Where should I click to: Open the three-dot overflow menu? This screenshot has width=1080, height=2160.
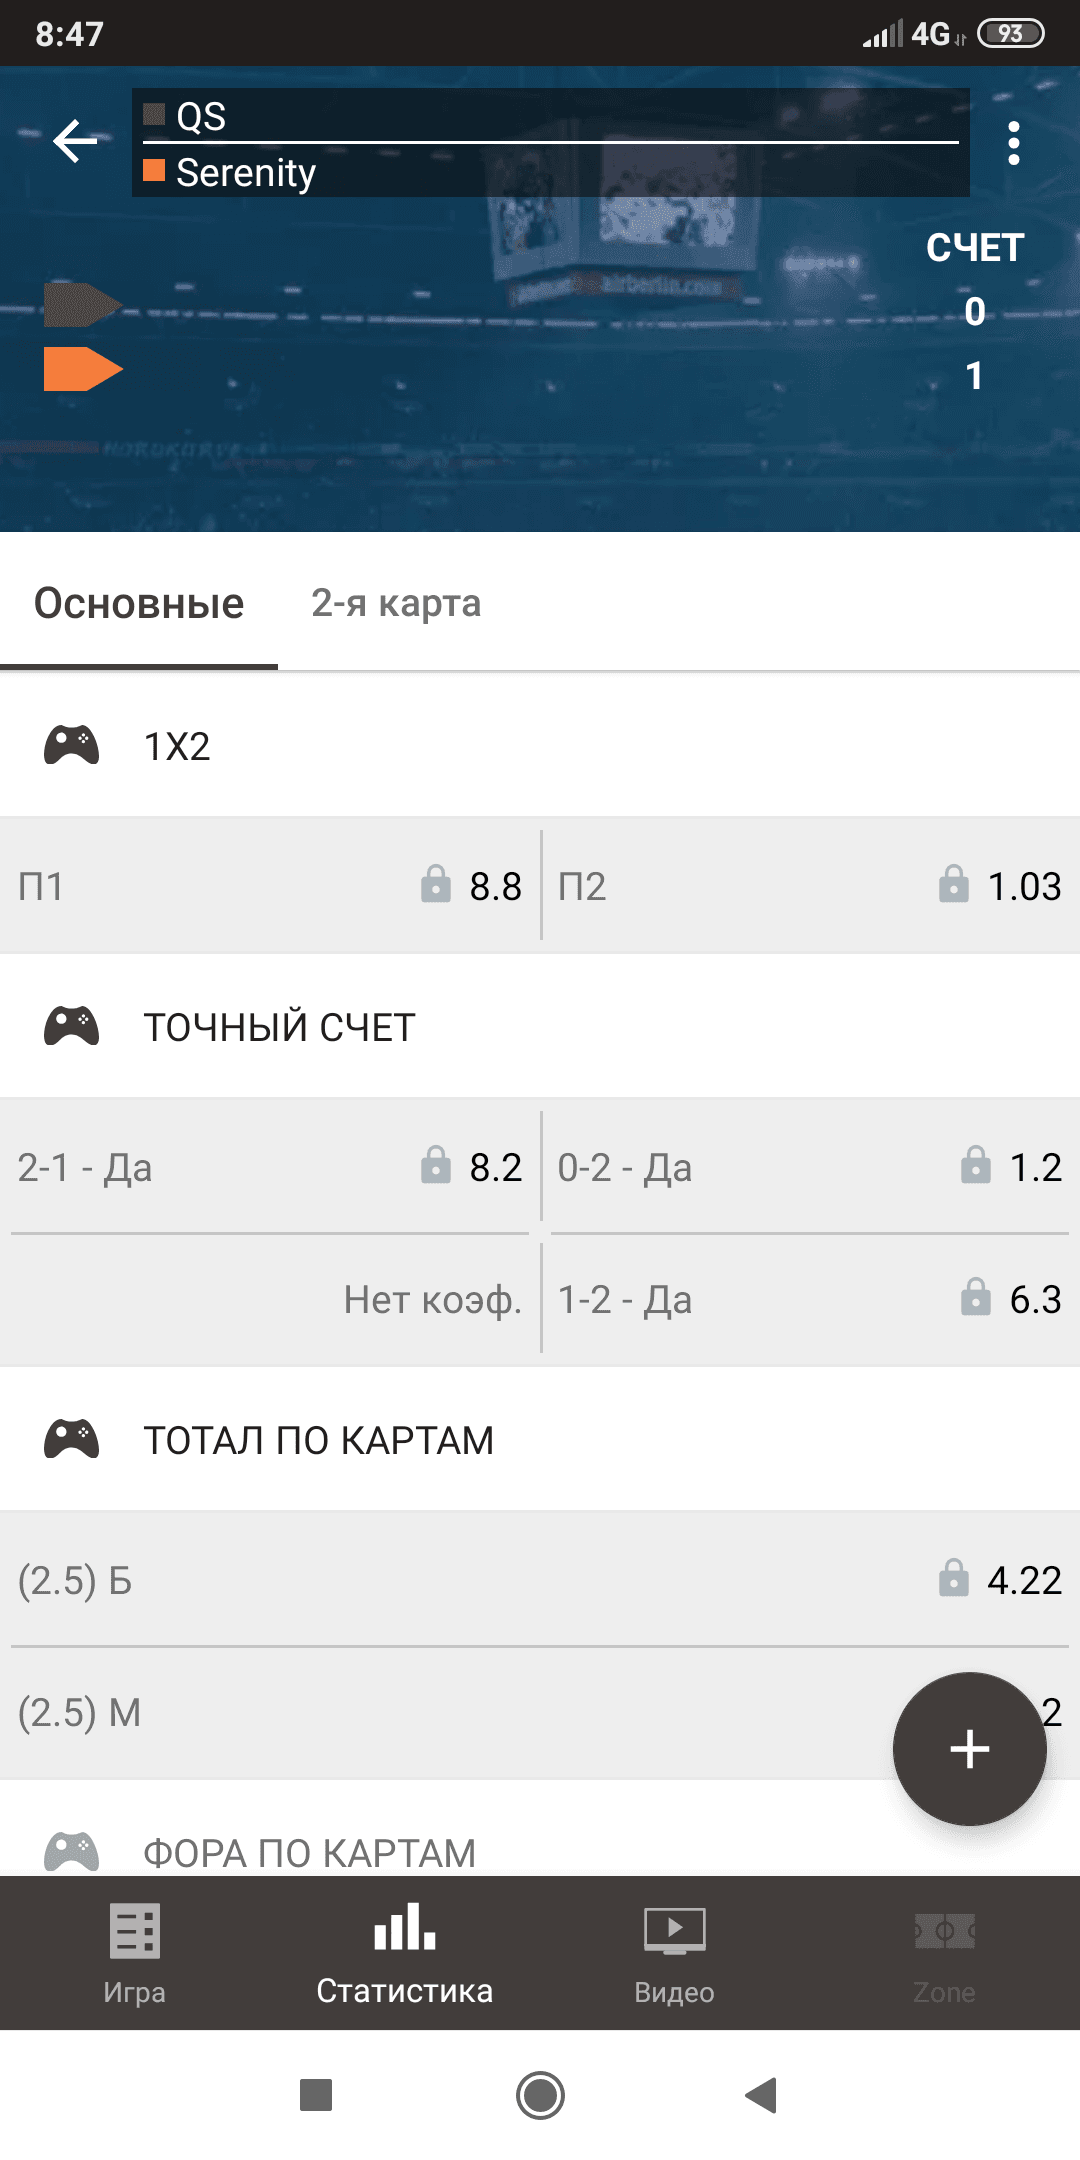[1014, 144]
